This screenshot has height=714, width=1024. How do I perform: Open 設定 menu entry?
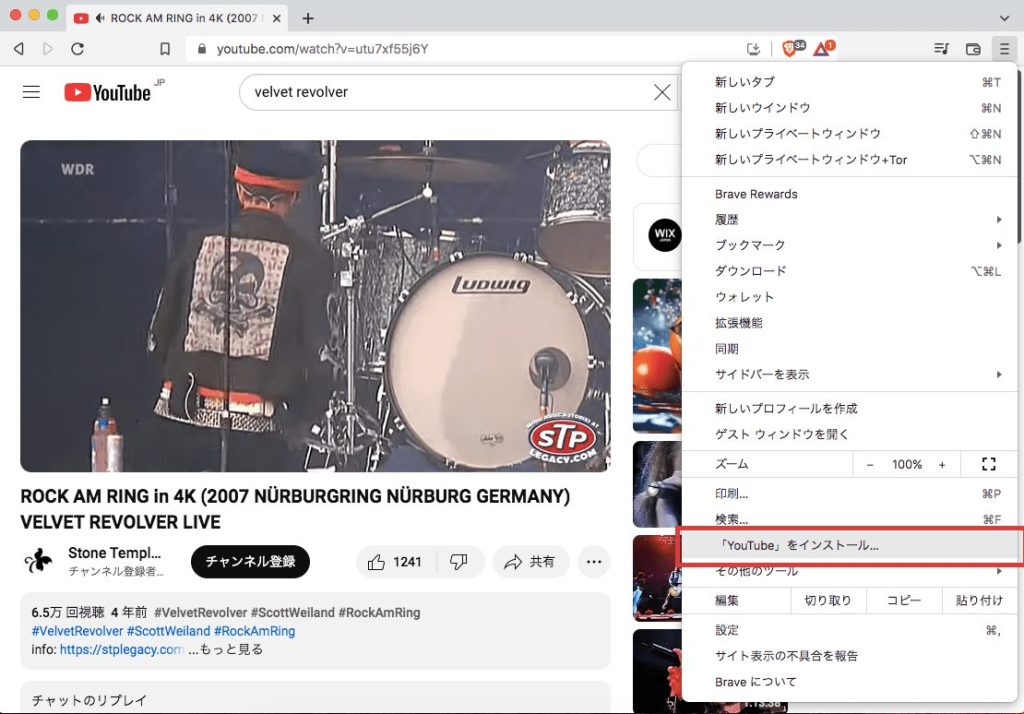click(x=849, y=630)
